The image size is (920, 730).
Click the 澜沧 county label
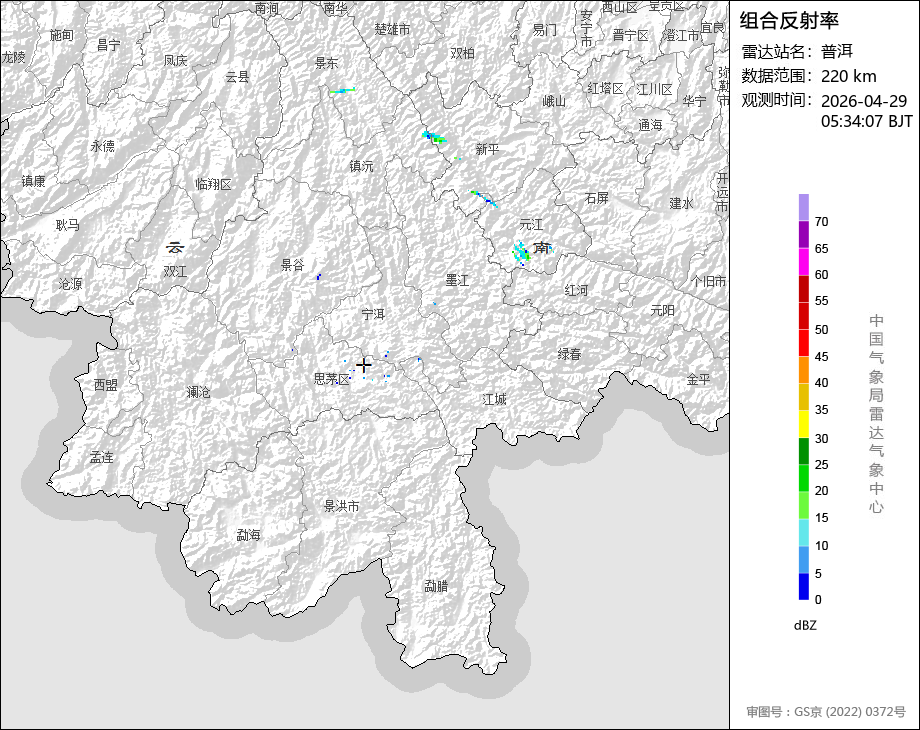coord(199,392)
